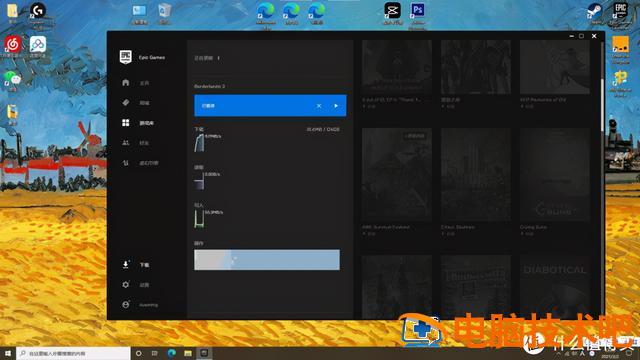Click the Borderlands 3 title text

click(209, 86)
